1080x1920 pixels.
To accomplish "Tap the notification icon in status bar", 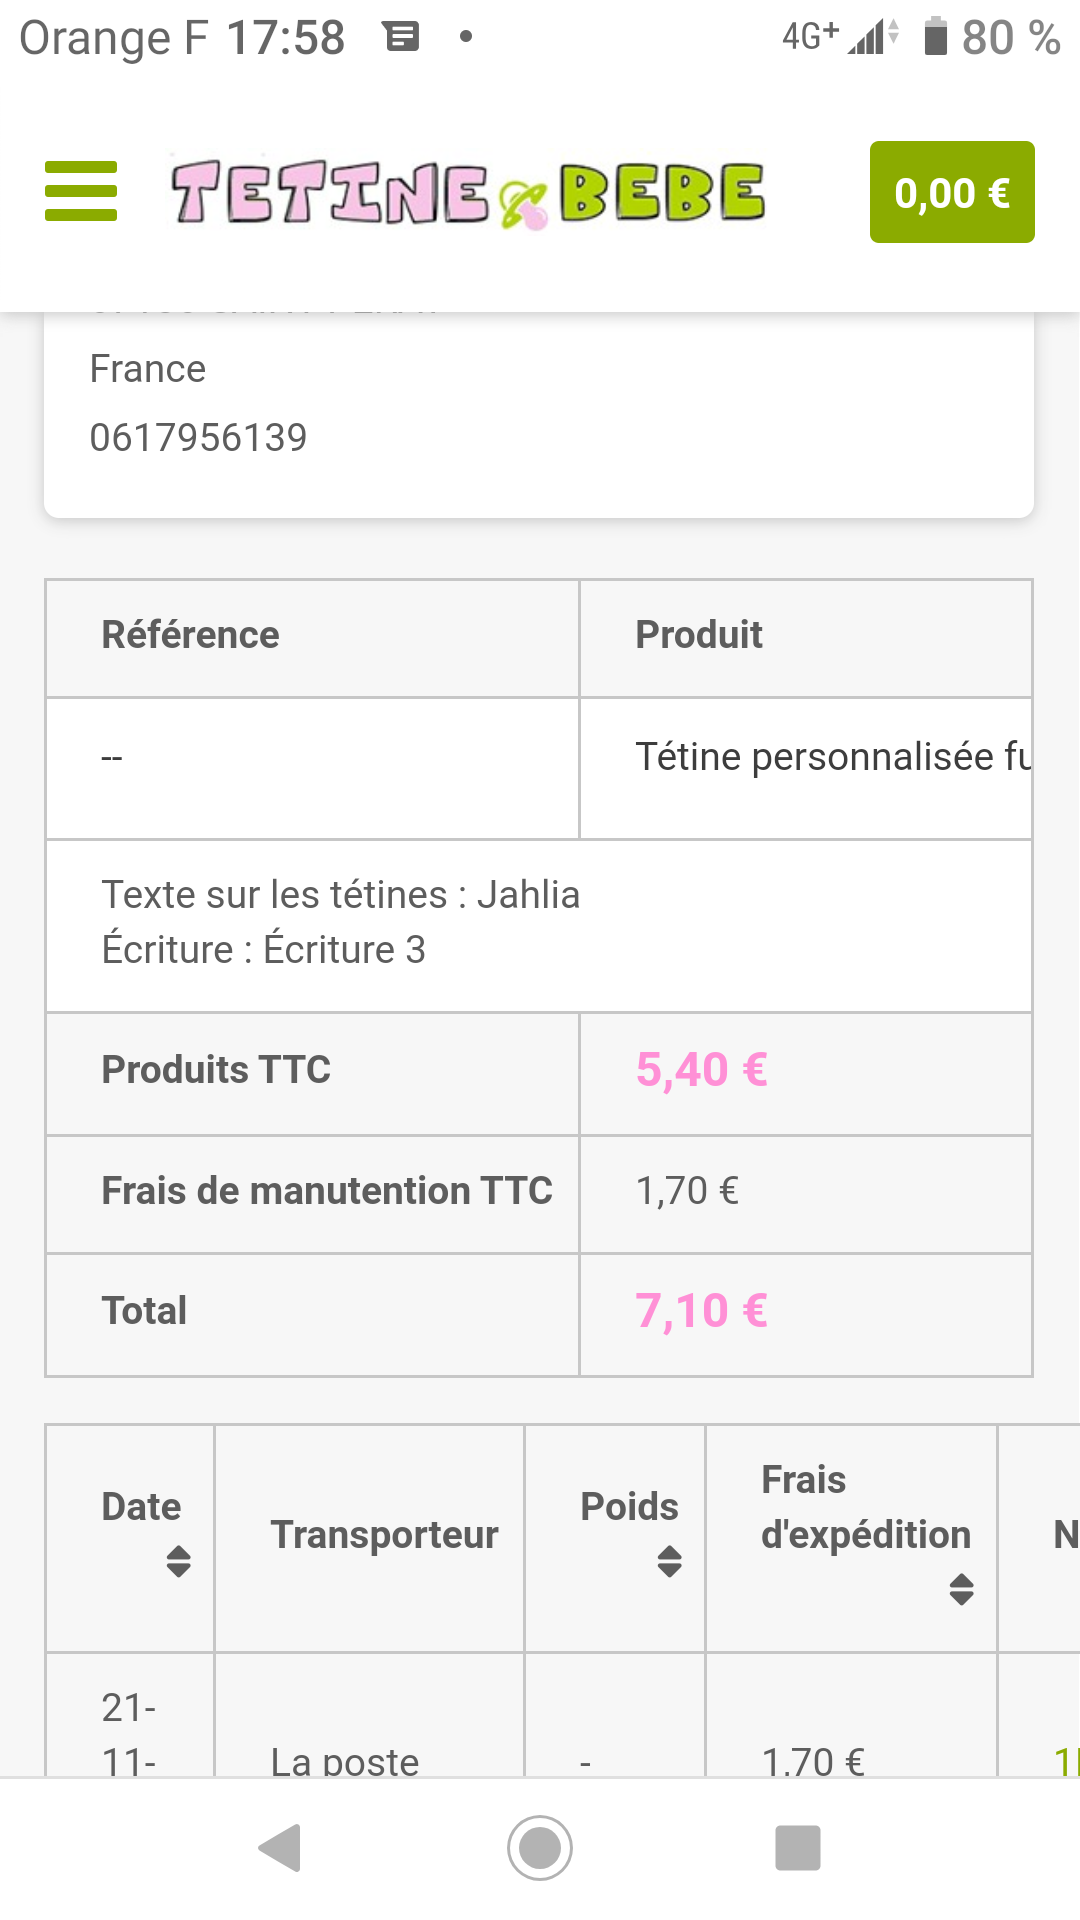I will tap(401, 38).
